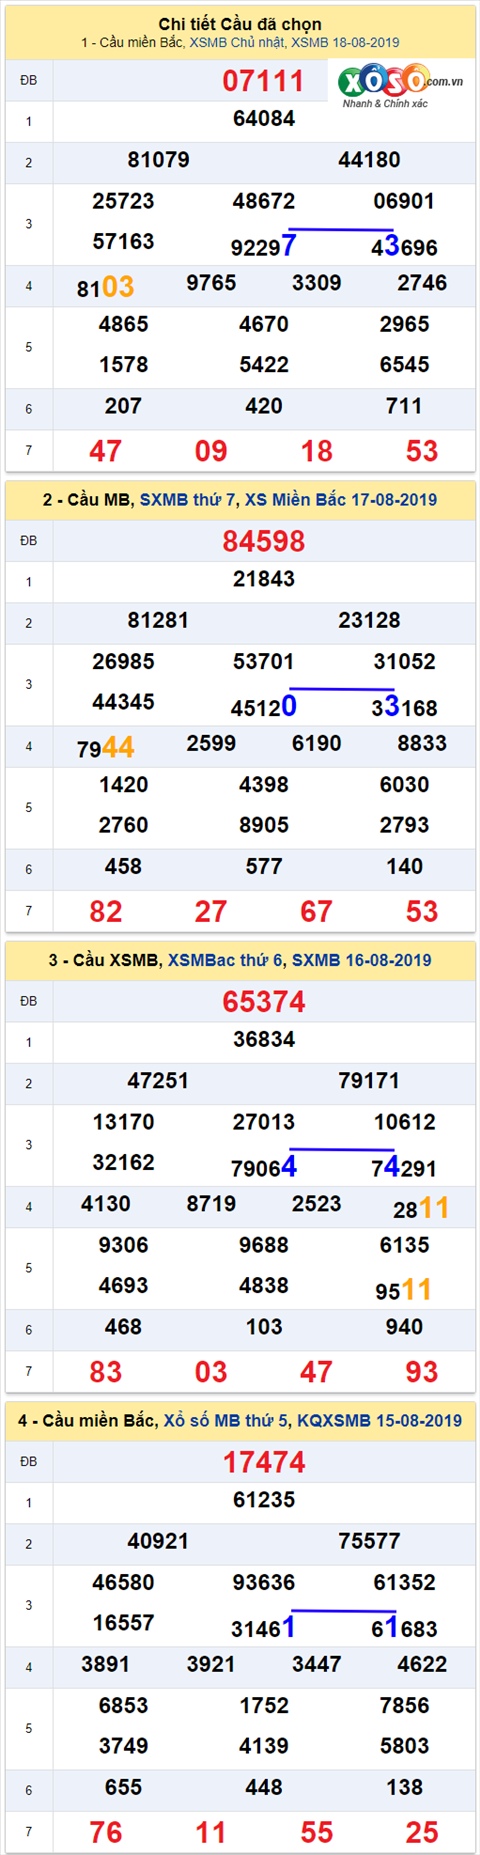Click fifth prize number 9511

coord(404,1290)
